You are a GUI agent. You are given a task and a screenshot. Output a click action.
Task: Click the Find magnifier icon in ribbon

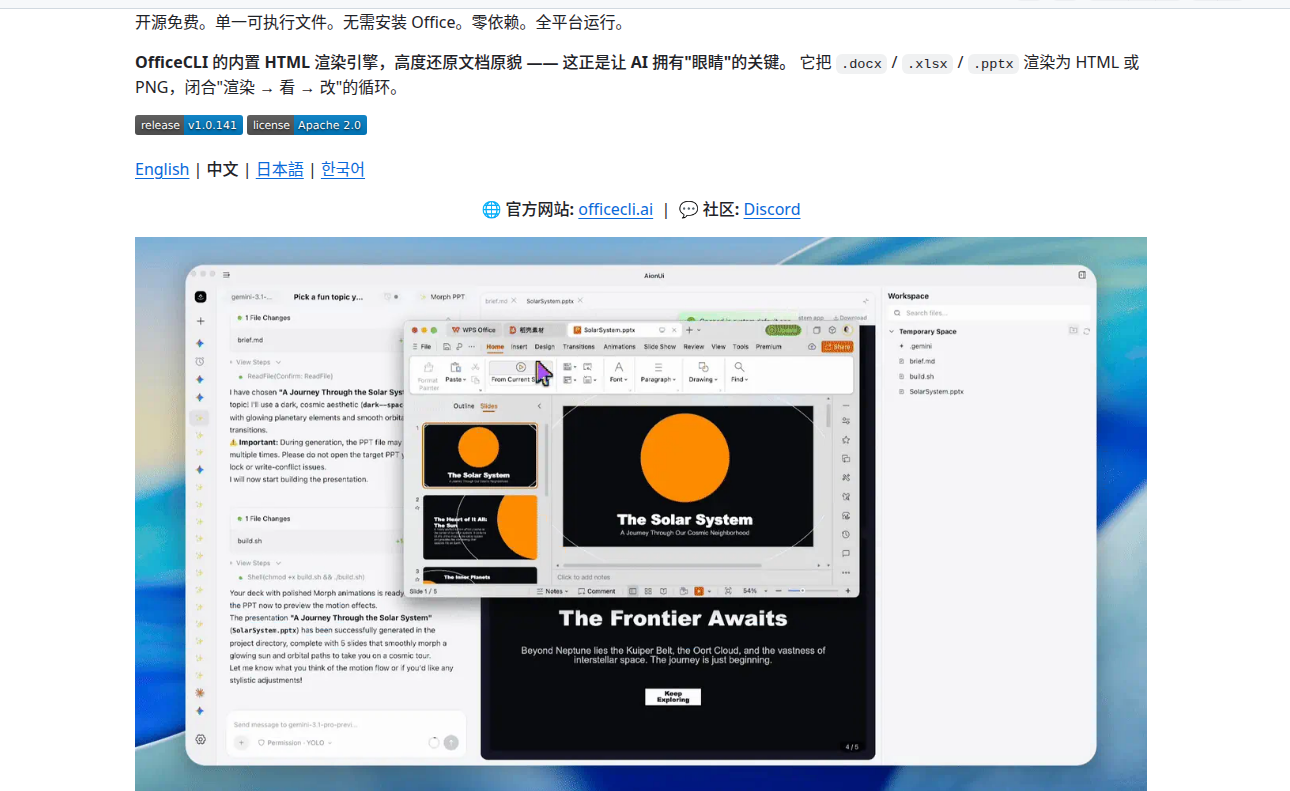(738, 367)
